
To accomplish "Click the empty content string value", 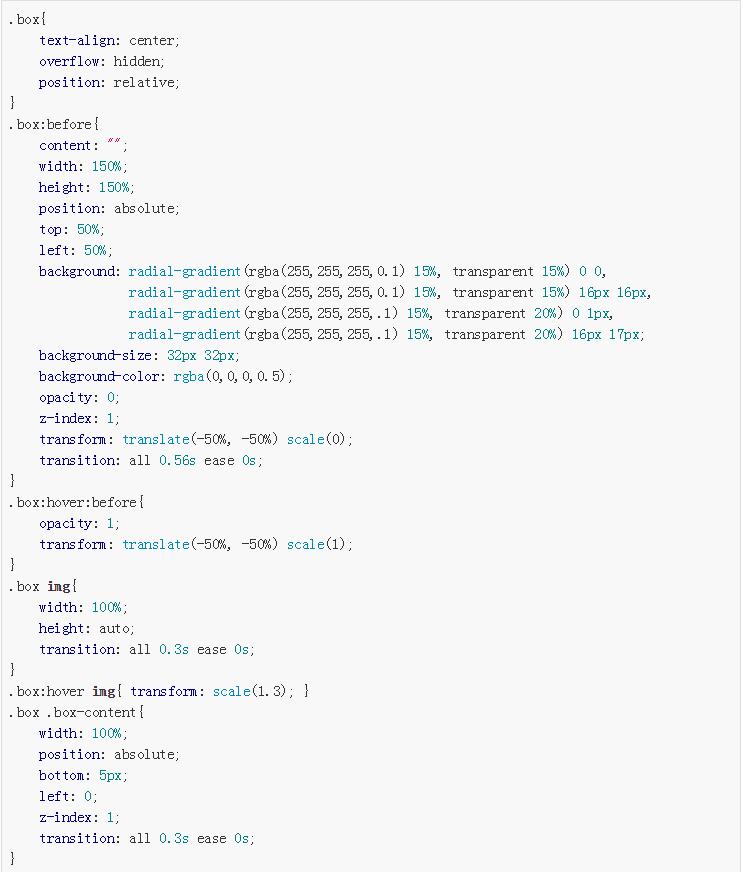I will [x=114, y=146].
